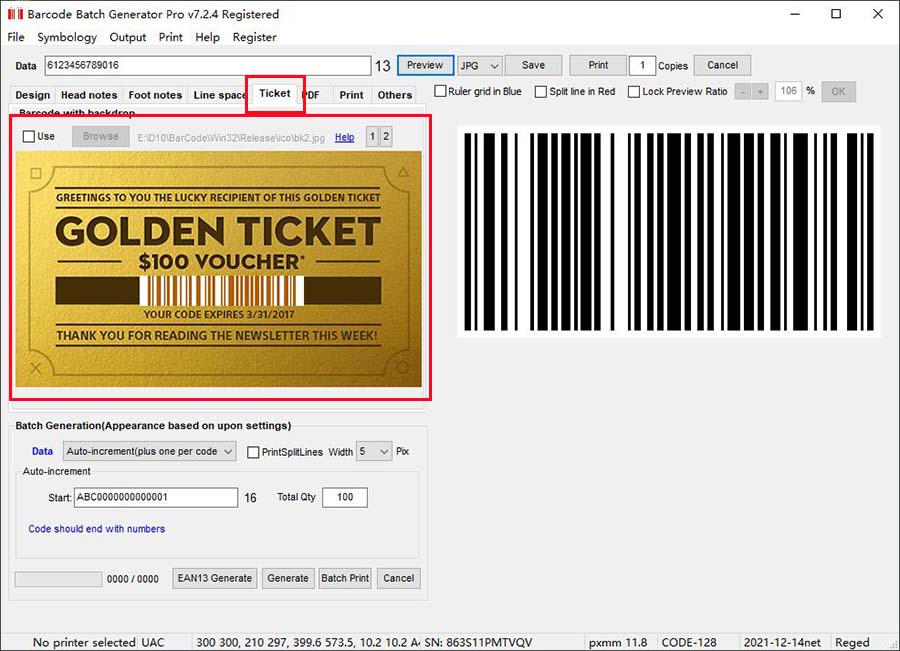Click the Browse button

point(100,137)
